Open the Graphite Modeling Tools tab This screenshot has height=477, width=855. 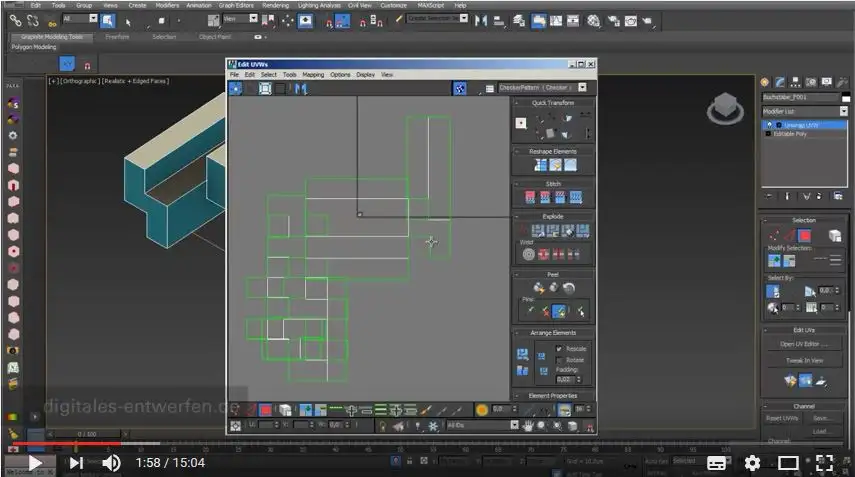pos(52,37)
